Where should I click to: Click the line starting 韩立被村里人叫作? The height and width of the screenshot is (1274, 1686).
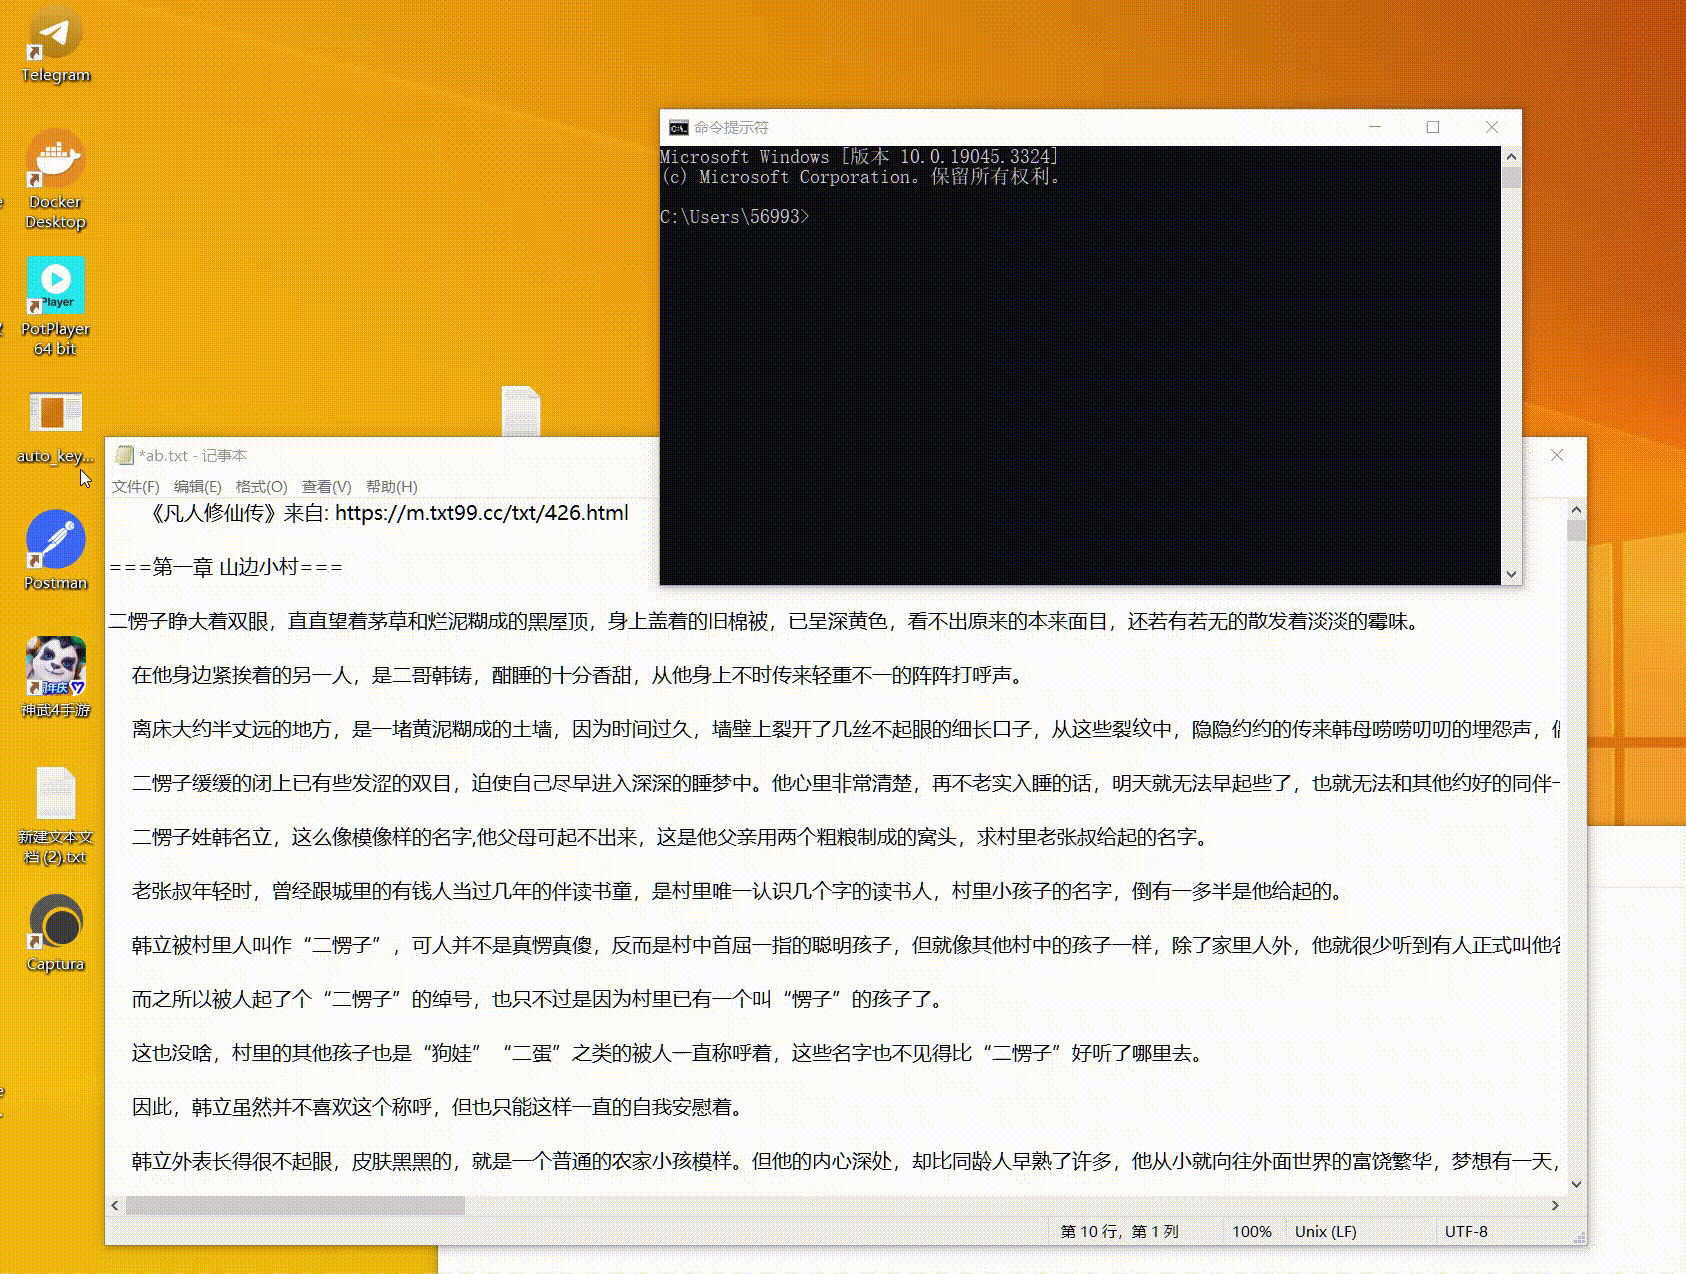coord(846,945)
